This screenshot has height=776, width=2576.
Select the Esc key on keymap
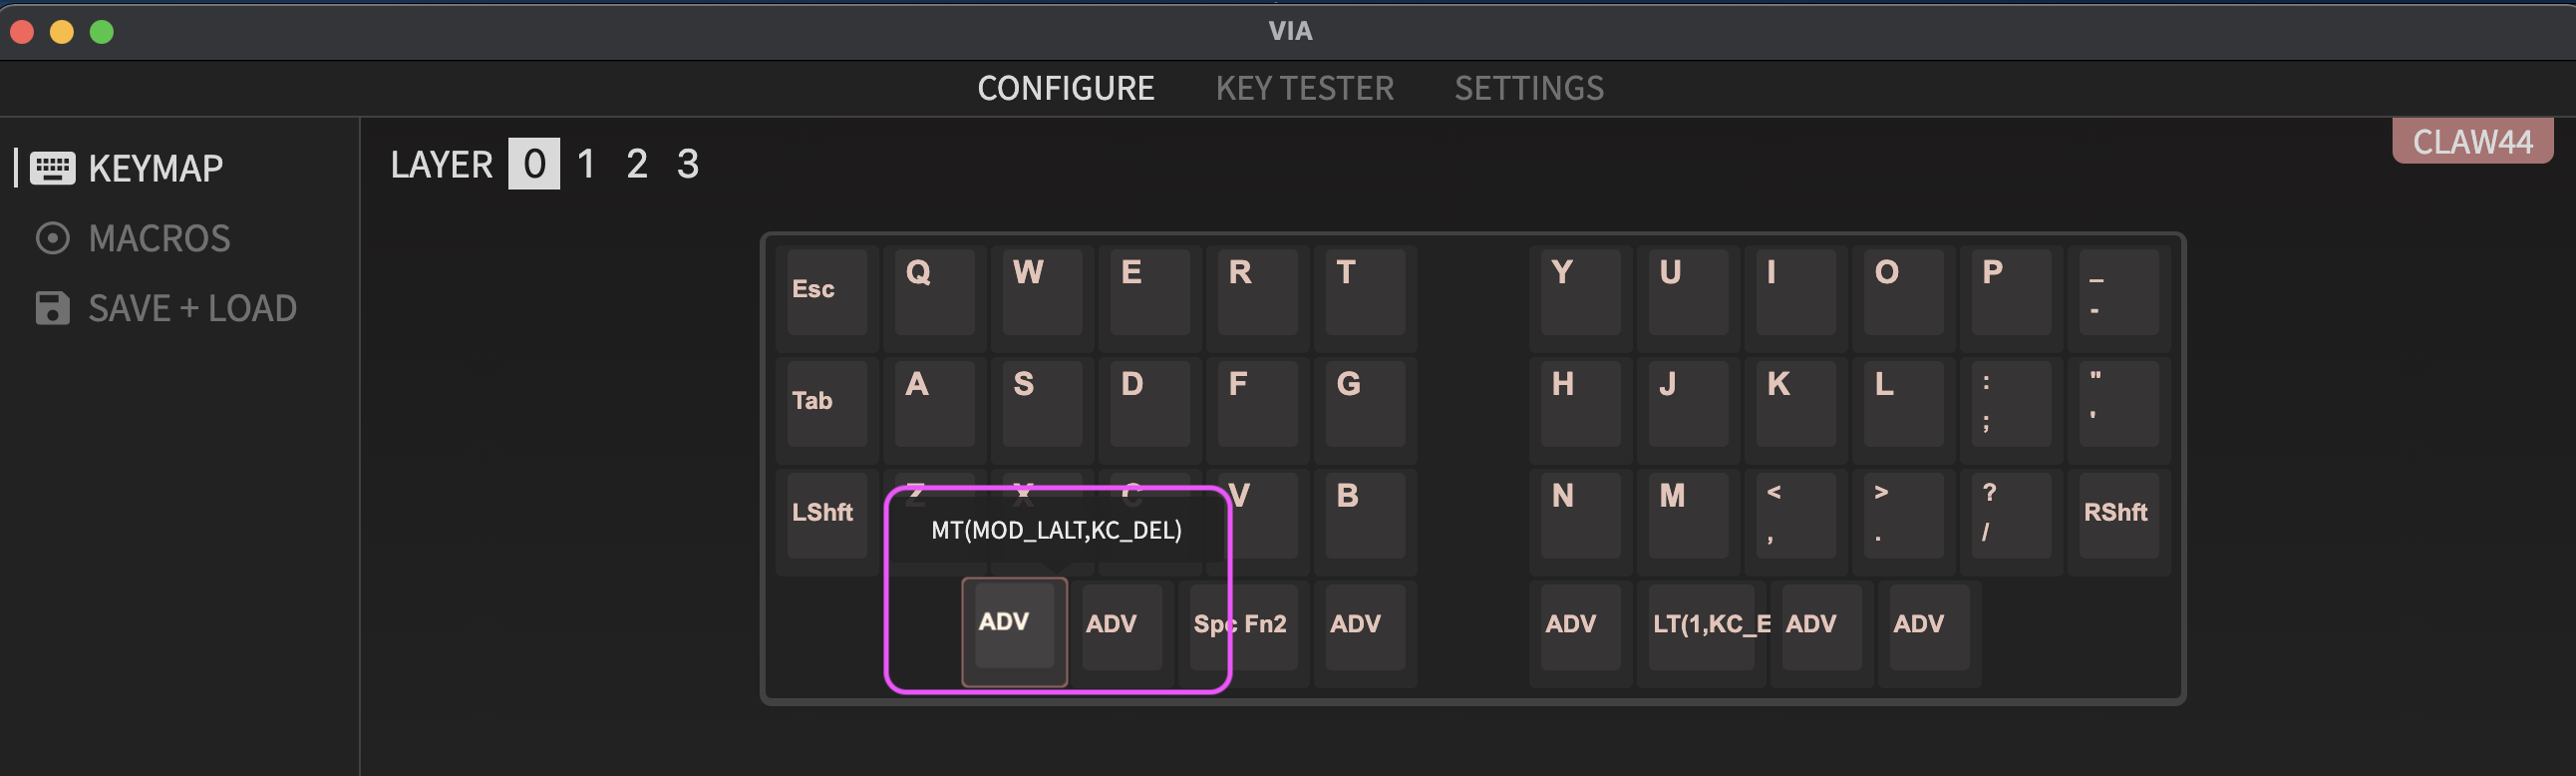(826, 291)
